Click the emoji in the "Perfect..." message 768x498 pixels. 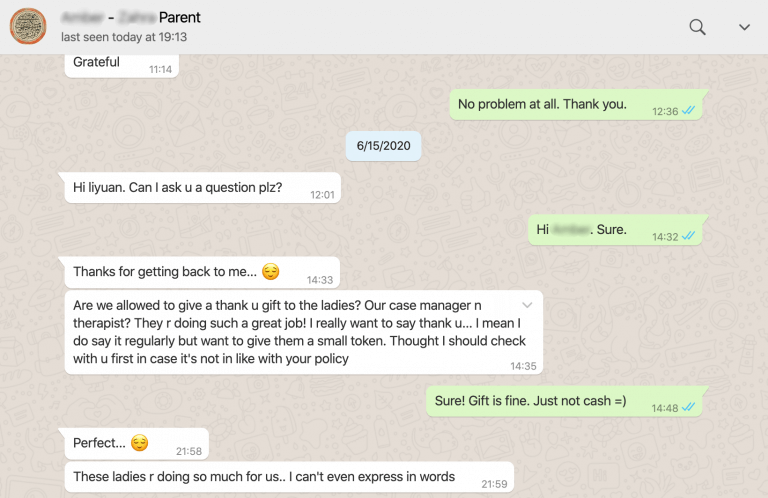tap(139, 442)
